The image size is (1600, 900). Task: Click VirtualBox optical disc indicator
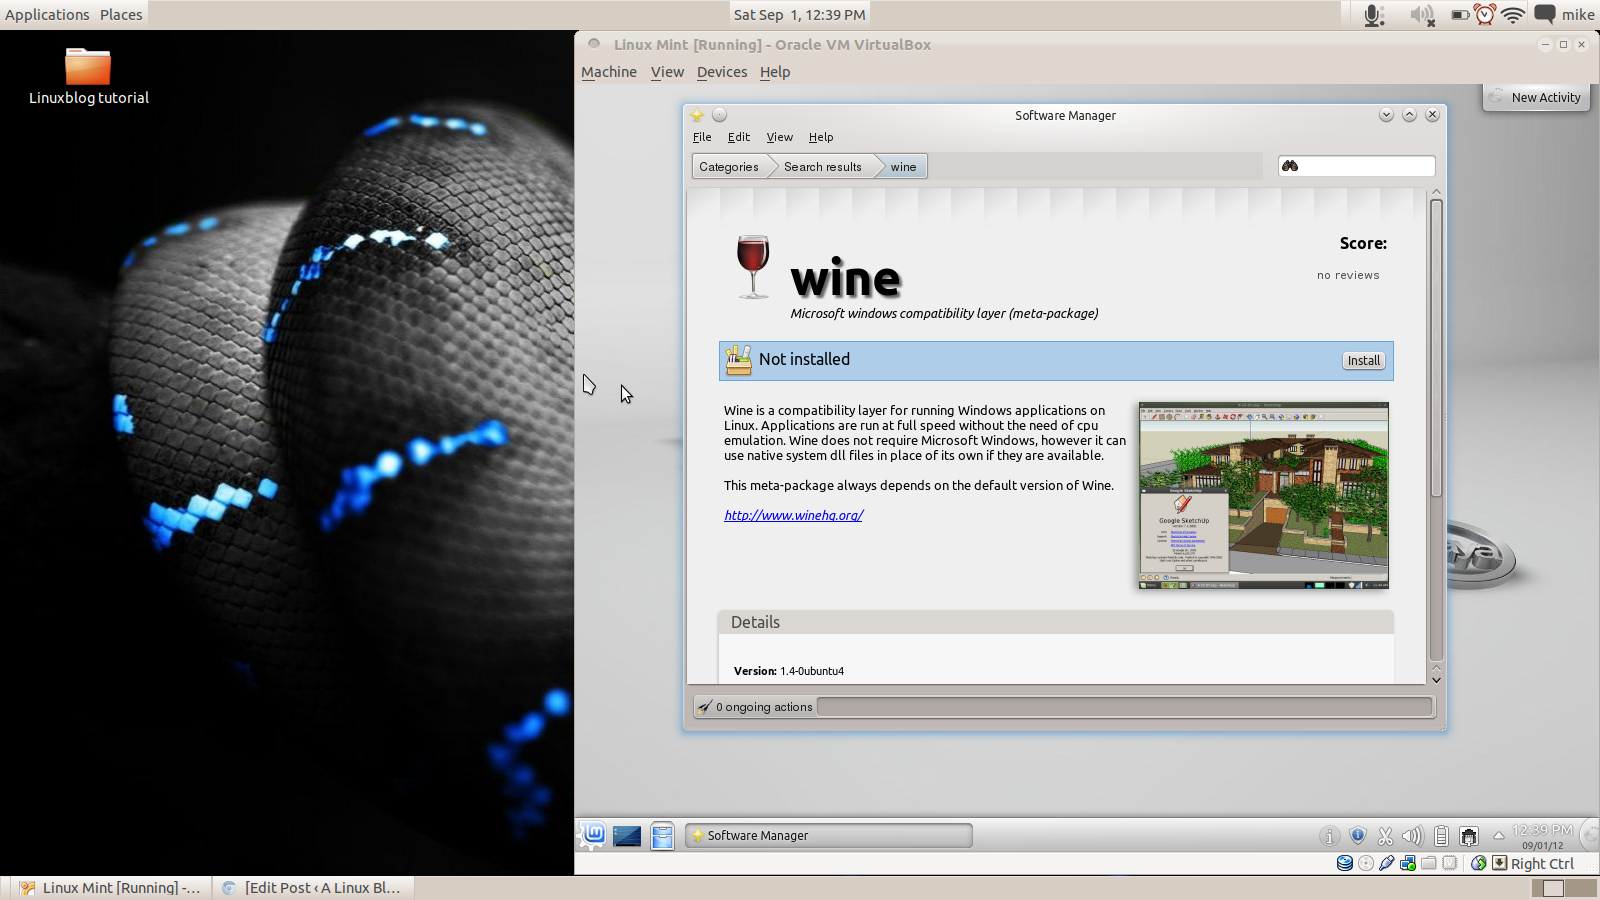(1366, 863)
